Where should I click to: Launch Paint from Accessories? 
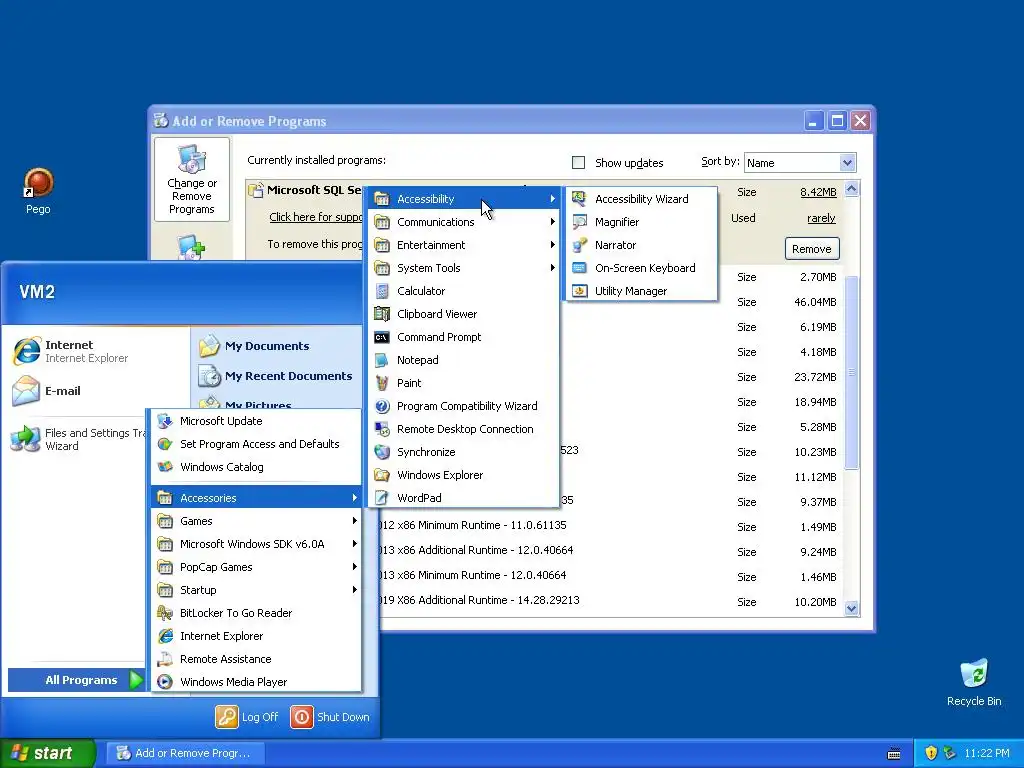463,383
